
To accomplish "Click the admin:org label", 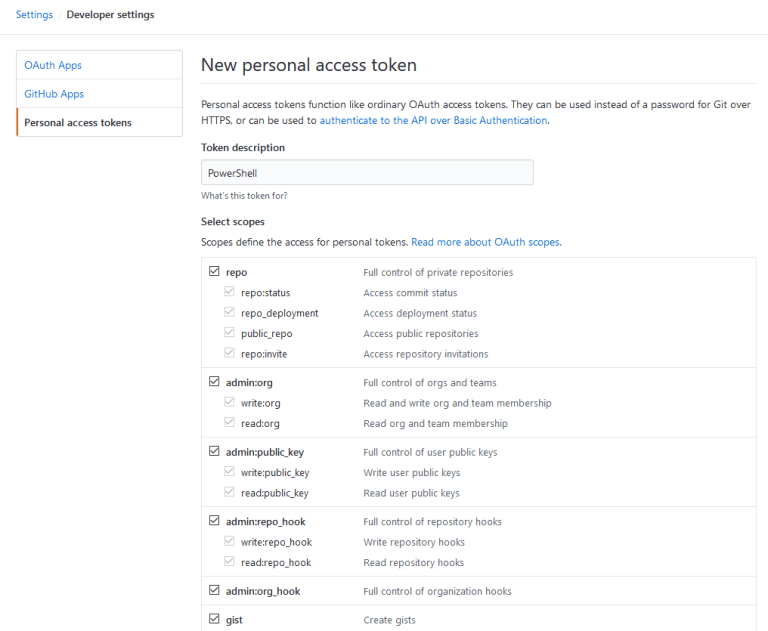I will (x=249, y=383).
